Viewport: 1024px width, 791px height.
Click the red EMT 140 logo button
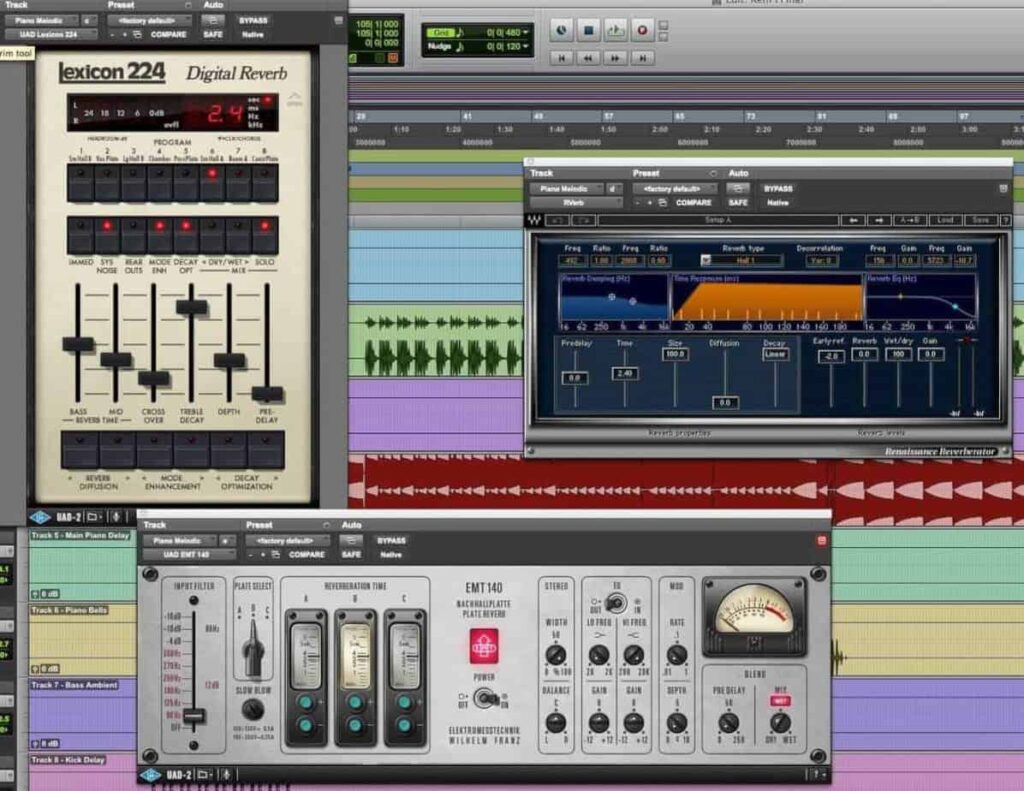tap(483, 647)
